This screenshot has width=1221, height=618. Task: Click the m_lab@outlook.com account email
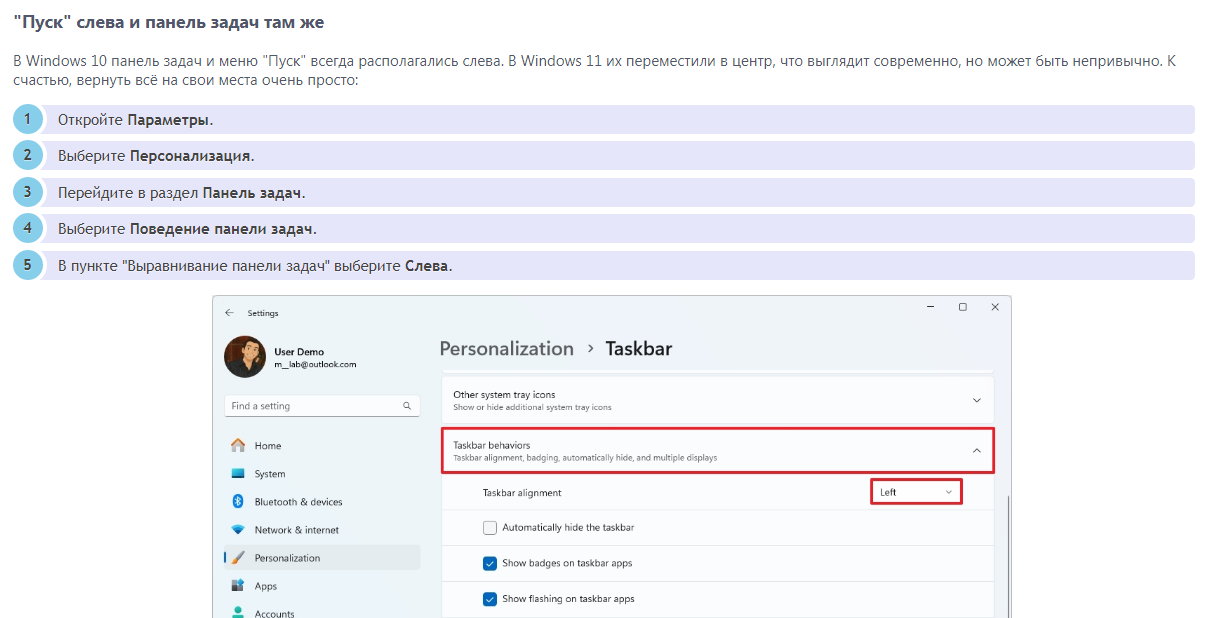(315, 365)
